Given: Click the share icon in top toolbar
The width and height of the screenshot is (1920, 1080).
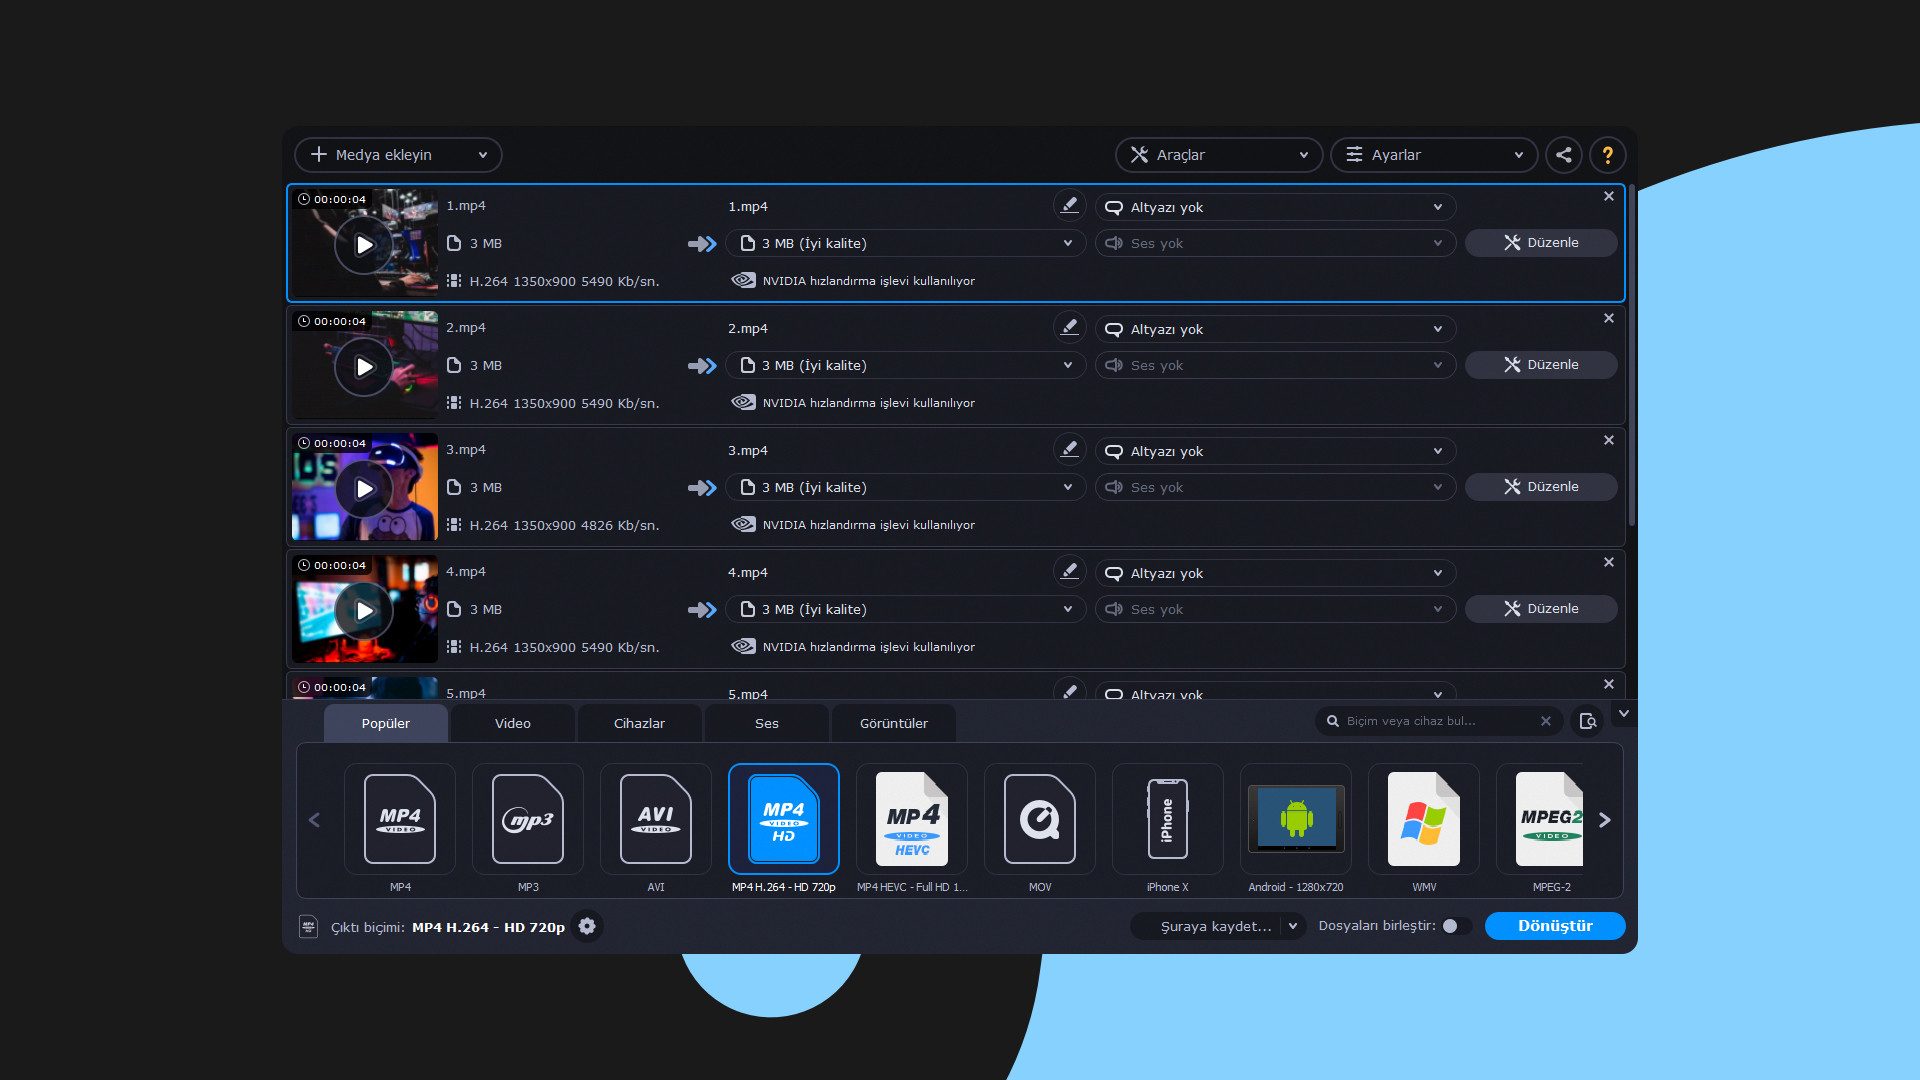Looking at the screenshot, I should point(1564,155).
